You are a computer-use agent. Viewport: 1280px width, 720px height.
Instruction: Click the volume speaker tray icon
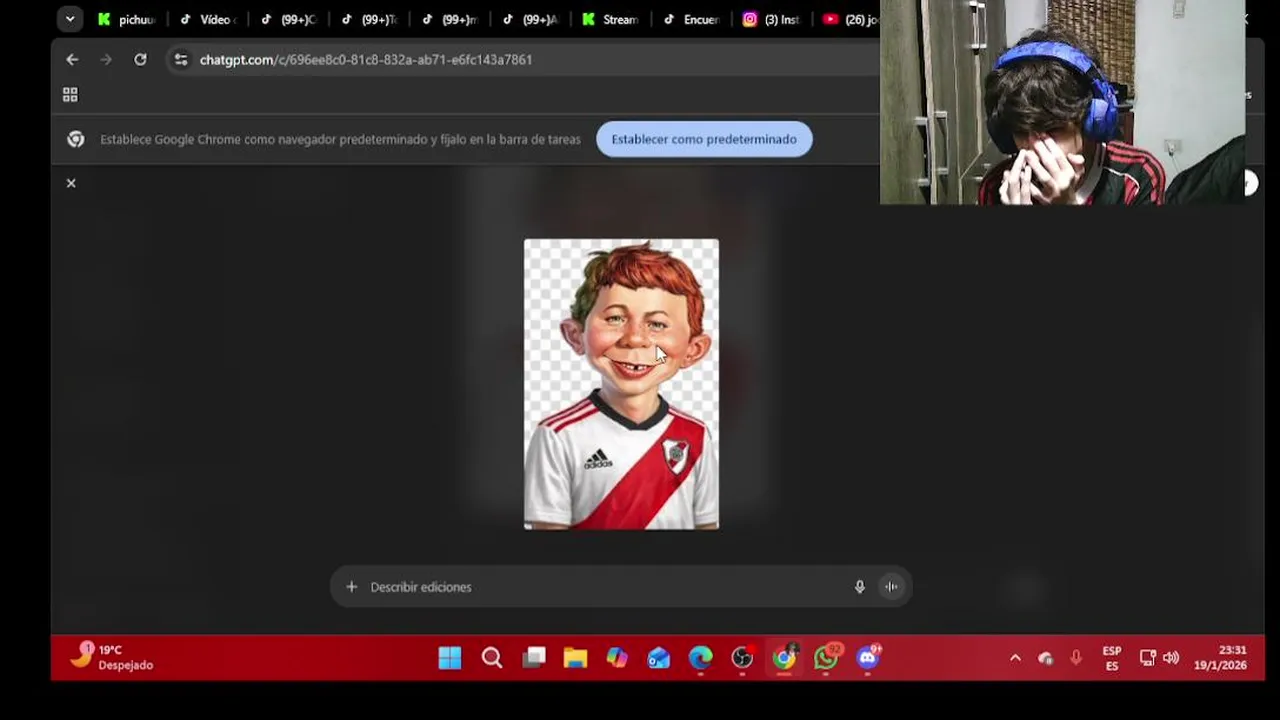pyautogui.click(x=1170, y=658)
